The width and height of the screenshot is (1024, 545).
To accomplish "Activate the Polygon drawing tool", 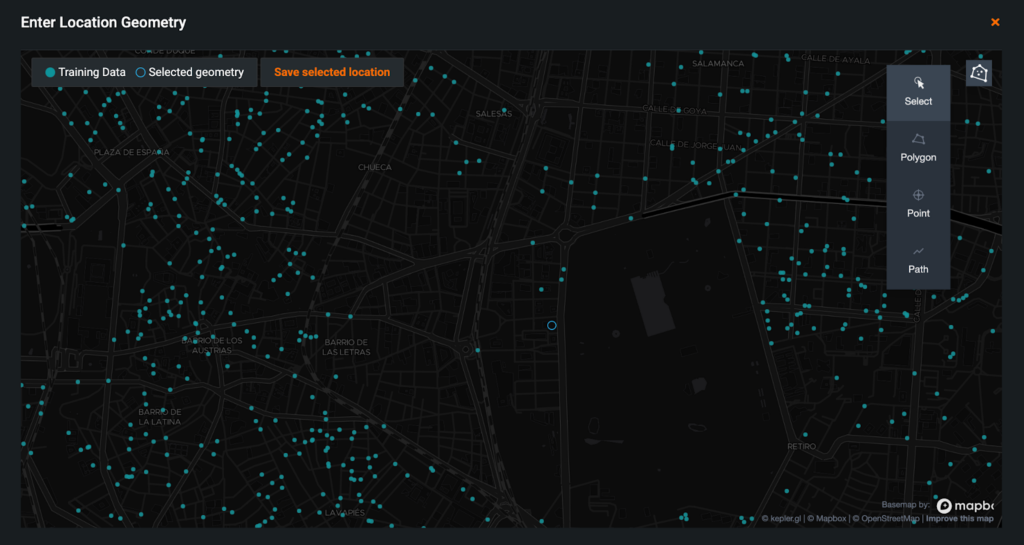I will [x=918, y=148].
